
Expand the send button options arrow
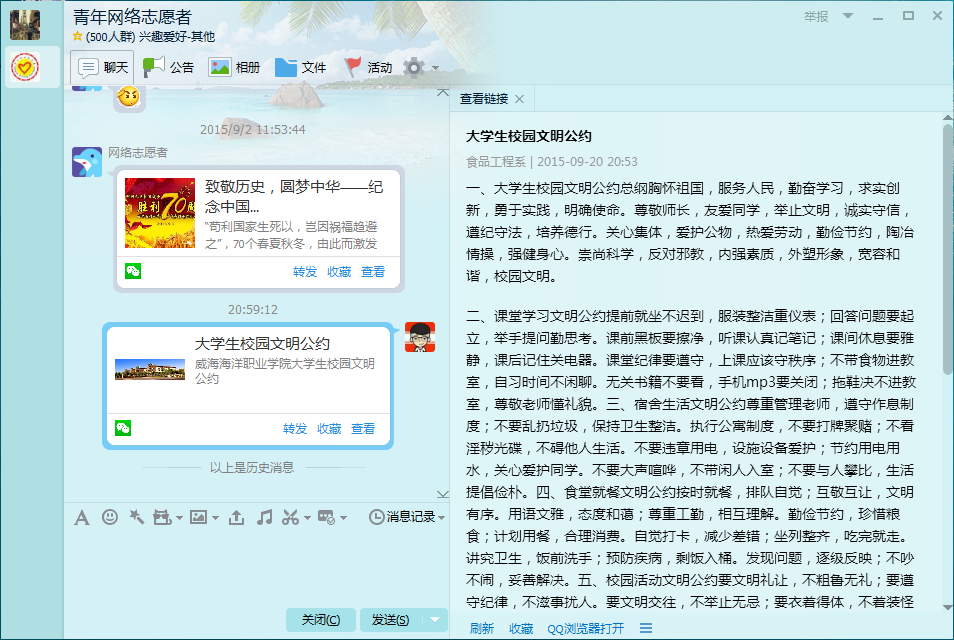(x=435, y=620)
